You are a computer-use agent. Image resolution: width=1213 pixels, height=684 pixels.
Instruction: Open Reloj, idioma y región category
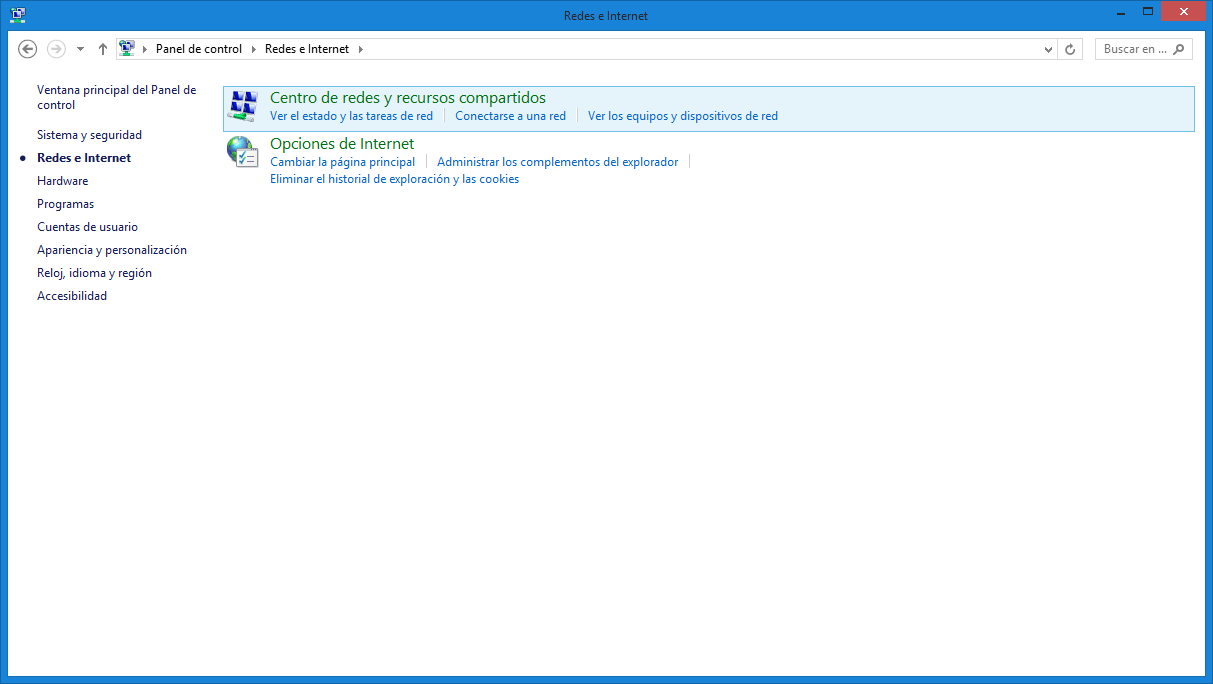coord(95,273)
